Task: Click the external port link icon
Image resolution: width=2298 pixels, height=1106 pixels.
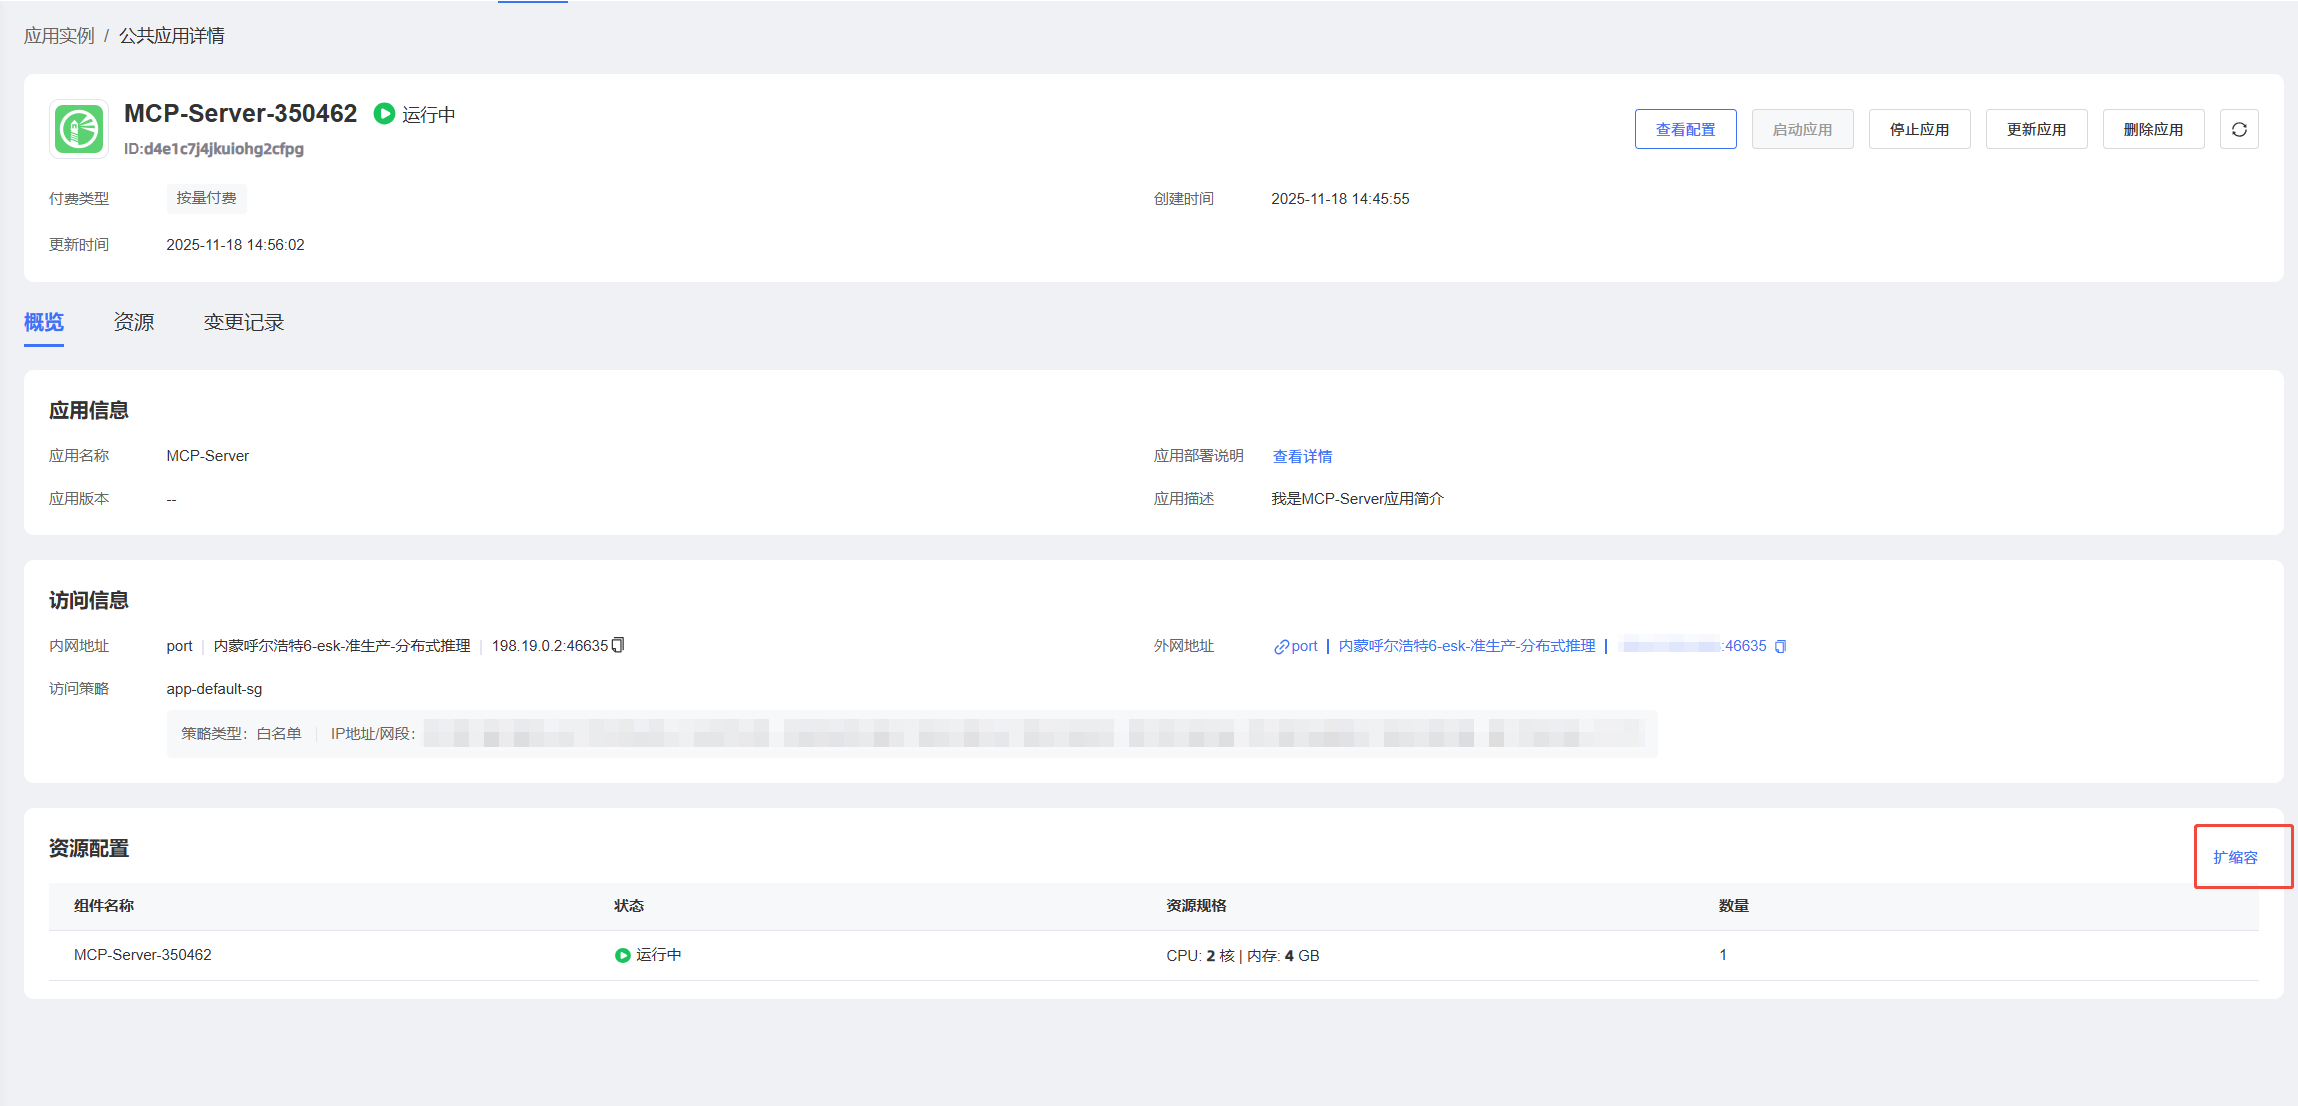Action: pos(1281,647)
